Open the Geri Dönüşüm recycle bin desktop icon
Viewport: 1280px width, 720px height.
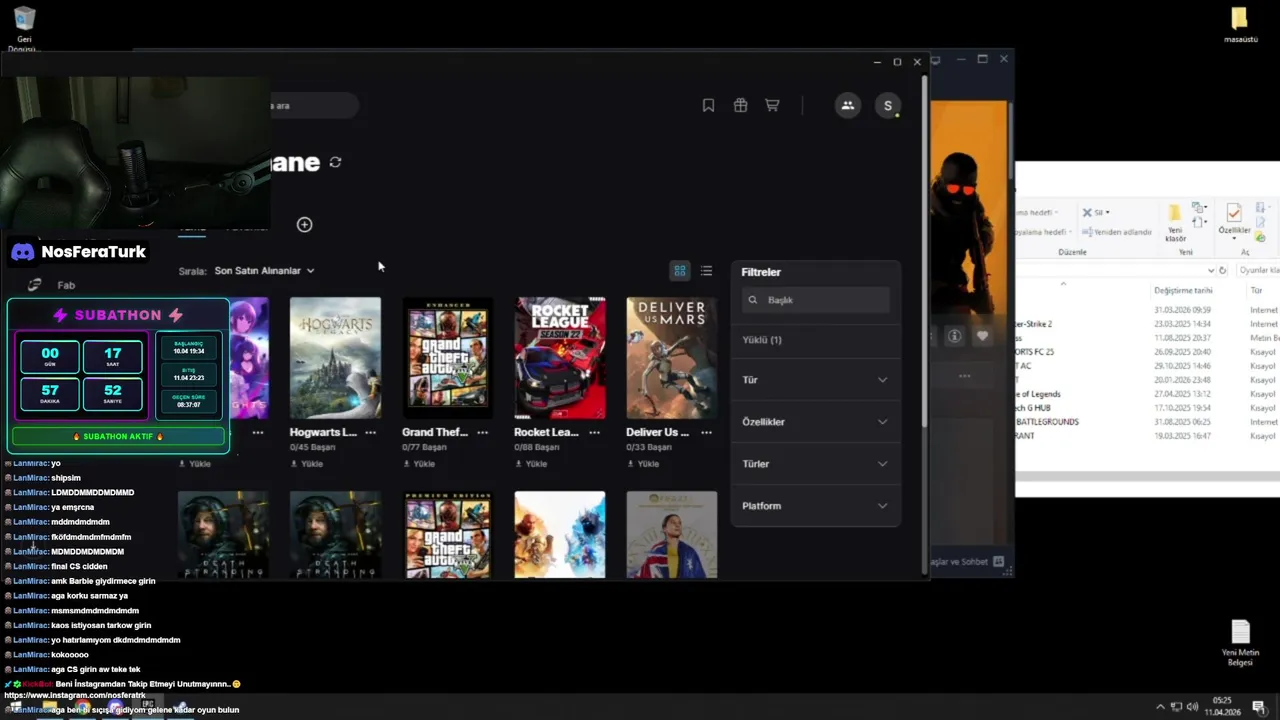(x=25, y=29)
